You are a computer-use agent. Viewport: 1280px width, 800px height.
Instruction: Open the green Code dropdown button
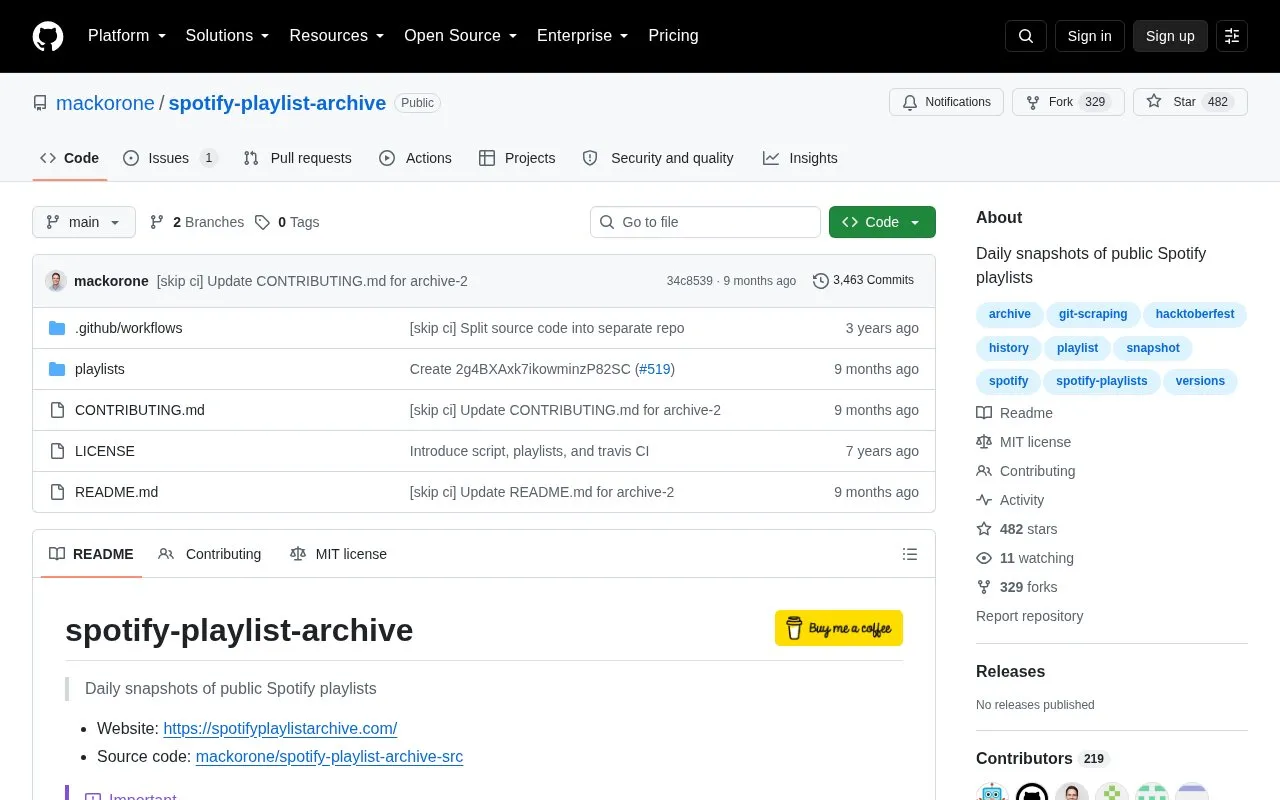click(882, 222)
